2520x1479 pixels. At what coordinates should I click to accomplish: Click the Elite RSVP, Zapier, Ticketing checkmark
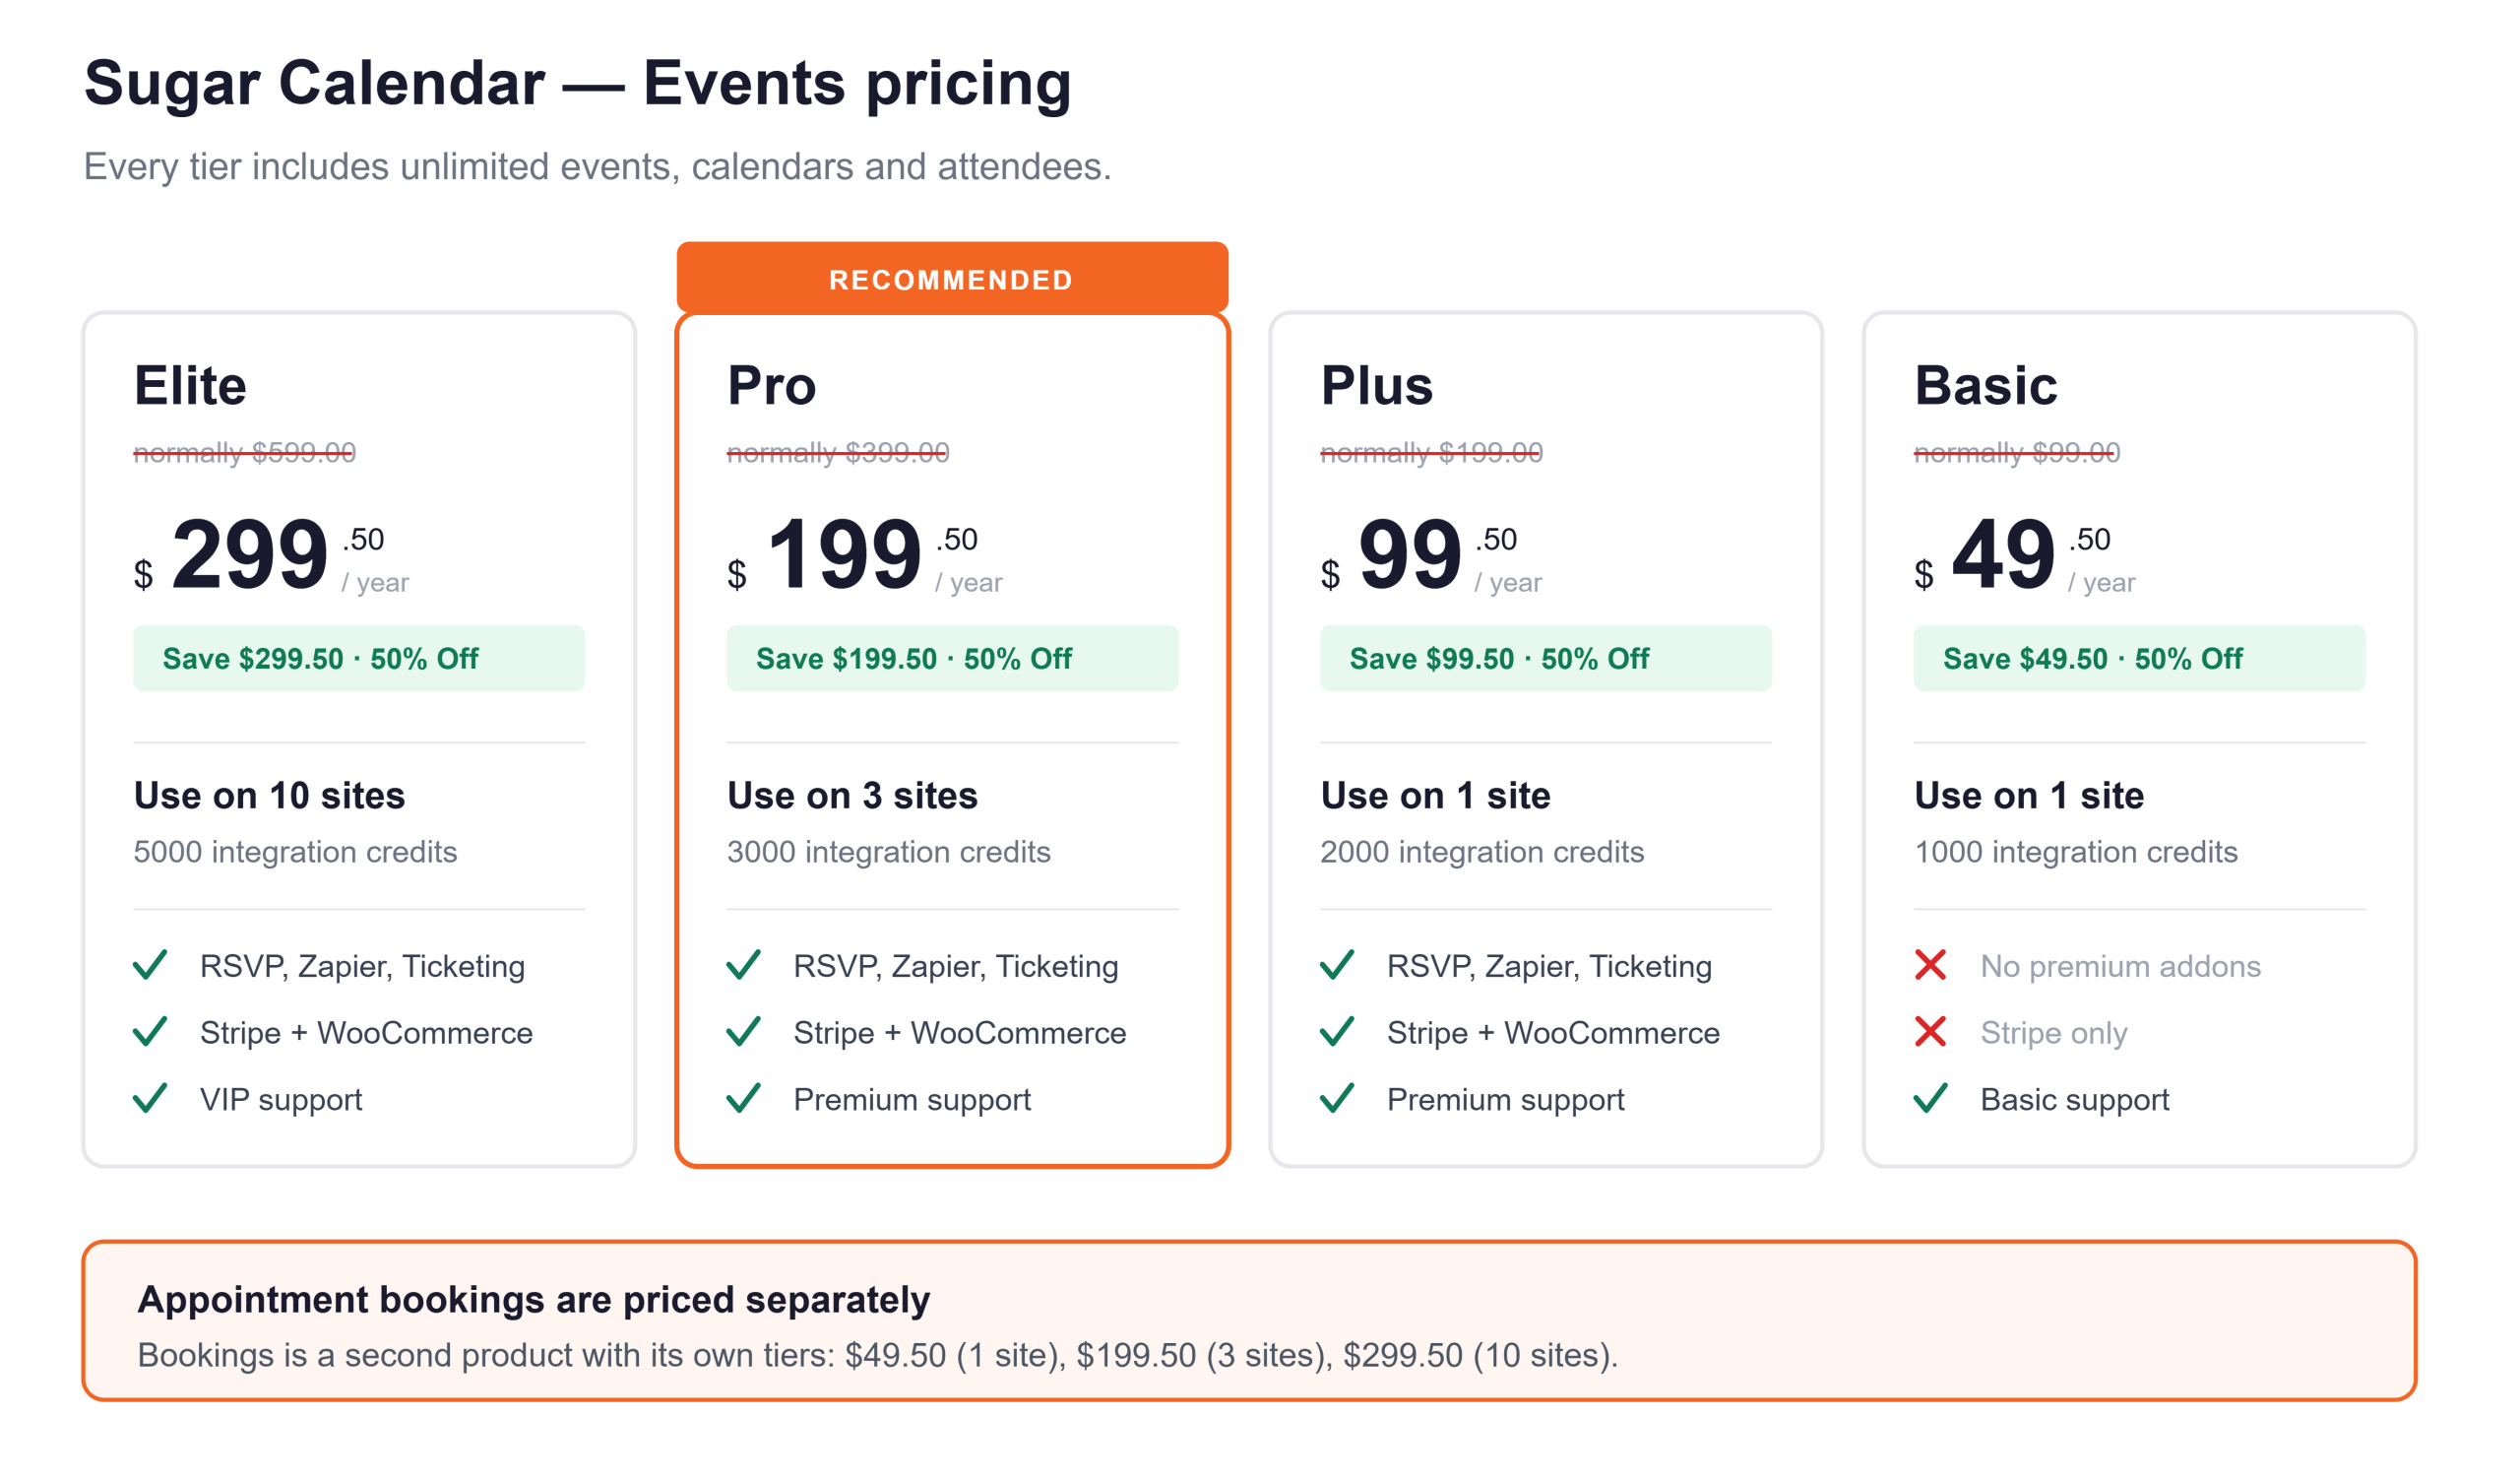coord(150,965)
